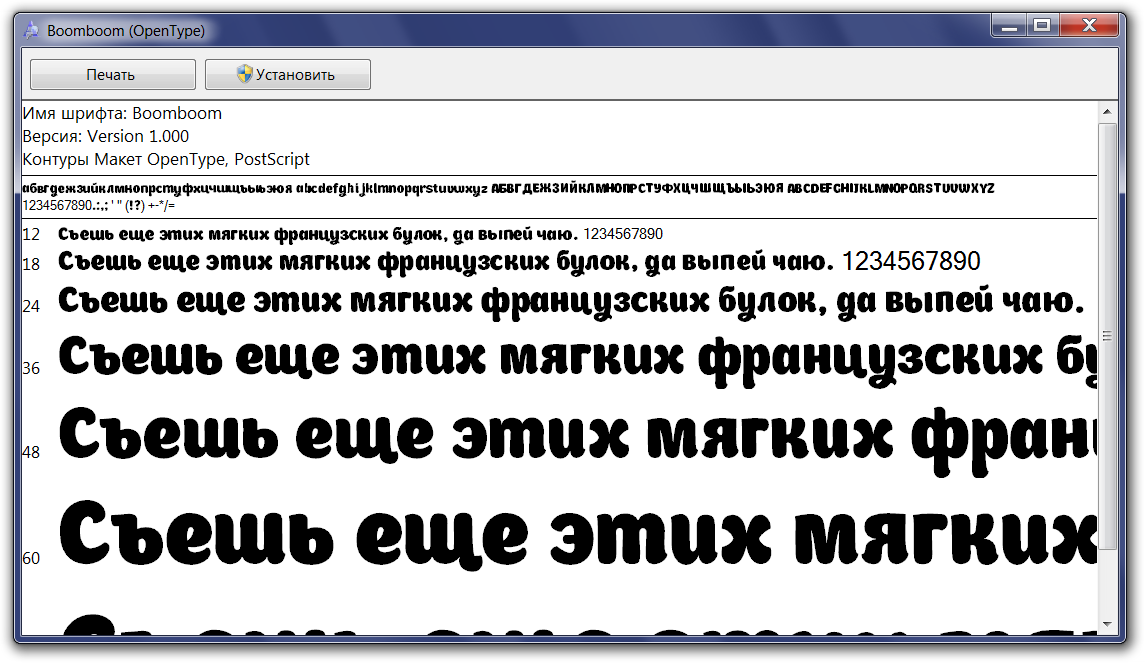The height and width of the screenshot is (663, 1145).
Task: Click the Печать (Print) button
Action: click(x=112, y=74)
